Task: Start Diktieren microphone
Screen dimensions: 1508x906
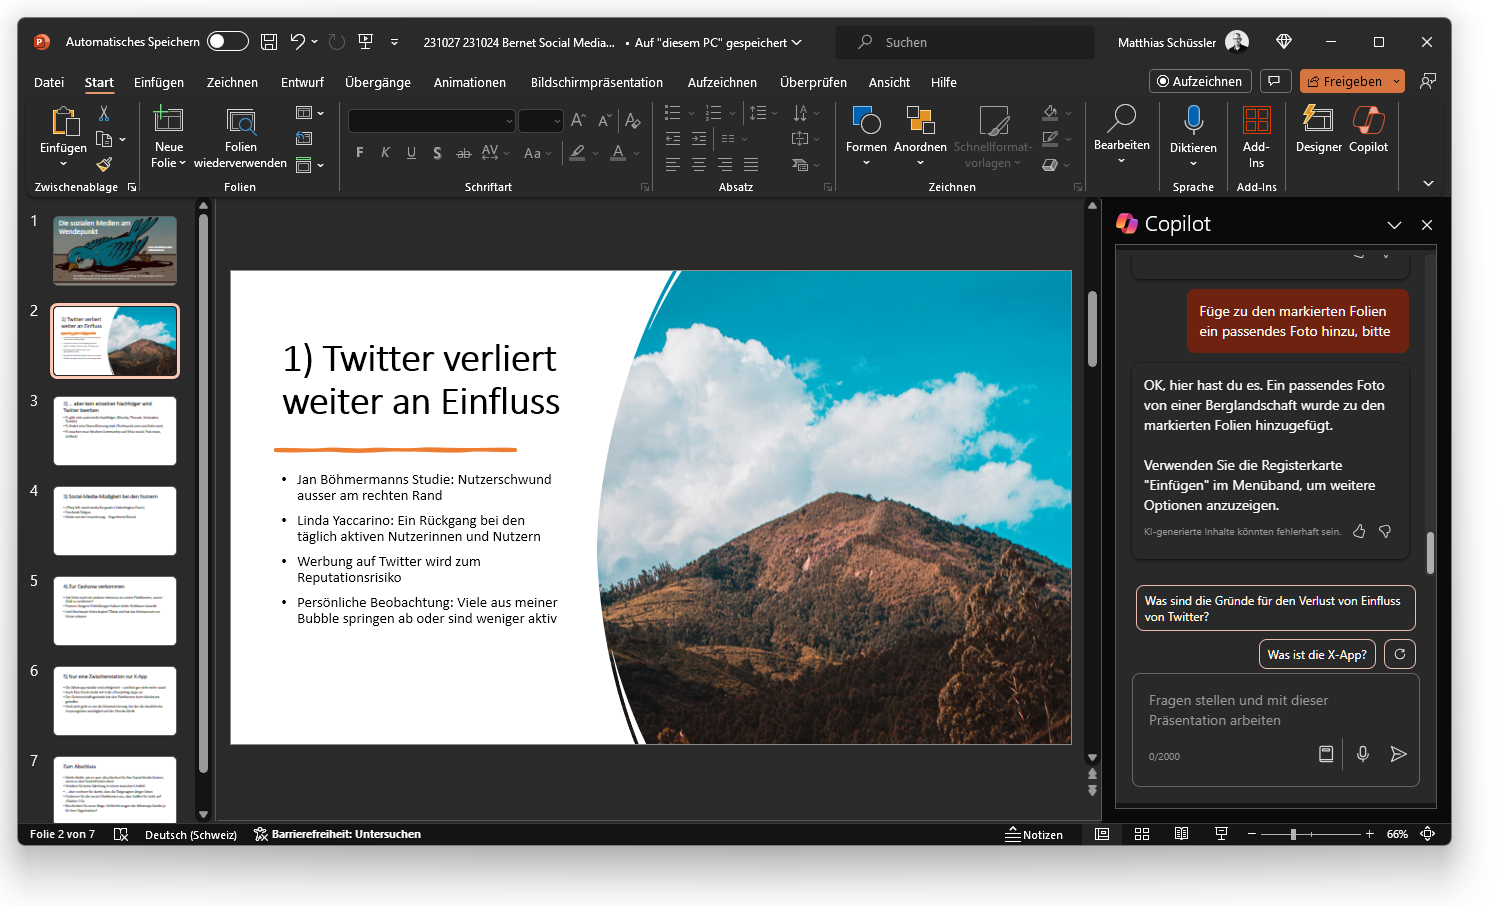Action: coord(1193,138)
